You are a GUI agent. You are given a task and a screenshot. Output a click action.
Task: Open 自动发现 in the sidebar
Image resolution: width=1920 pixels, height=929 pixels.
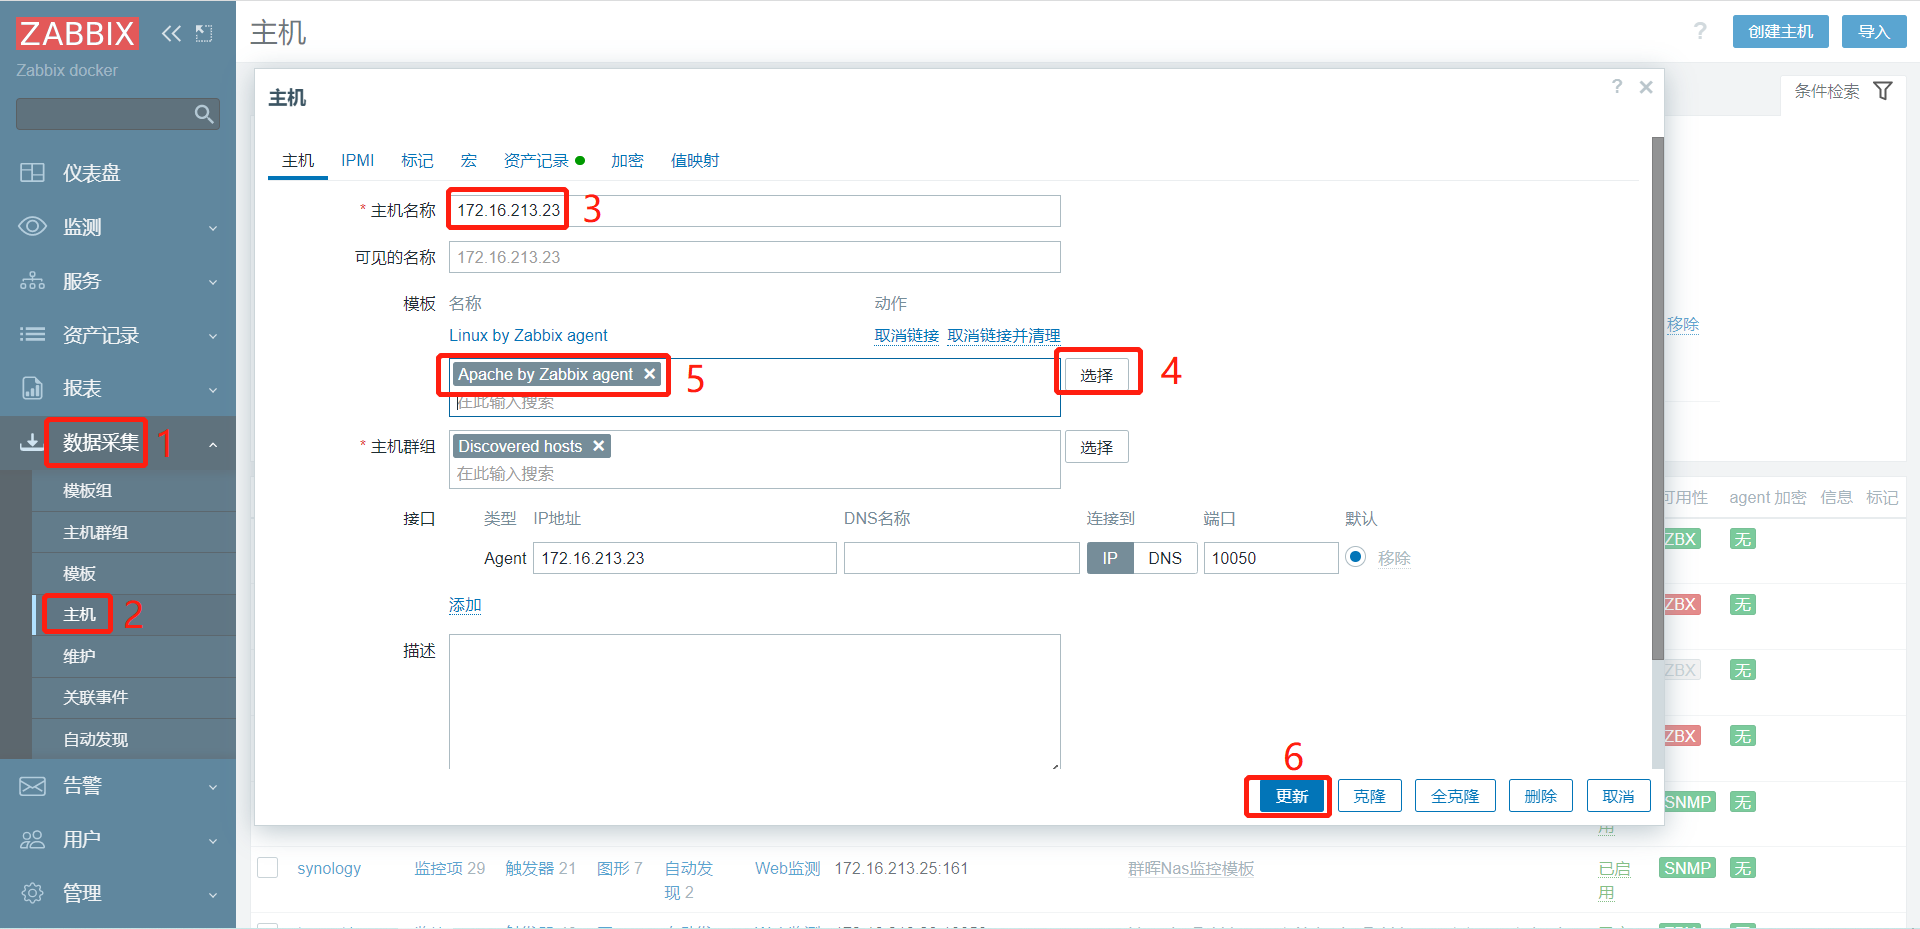96,739
